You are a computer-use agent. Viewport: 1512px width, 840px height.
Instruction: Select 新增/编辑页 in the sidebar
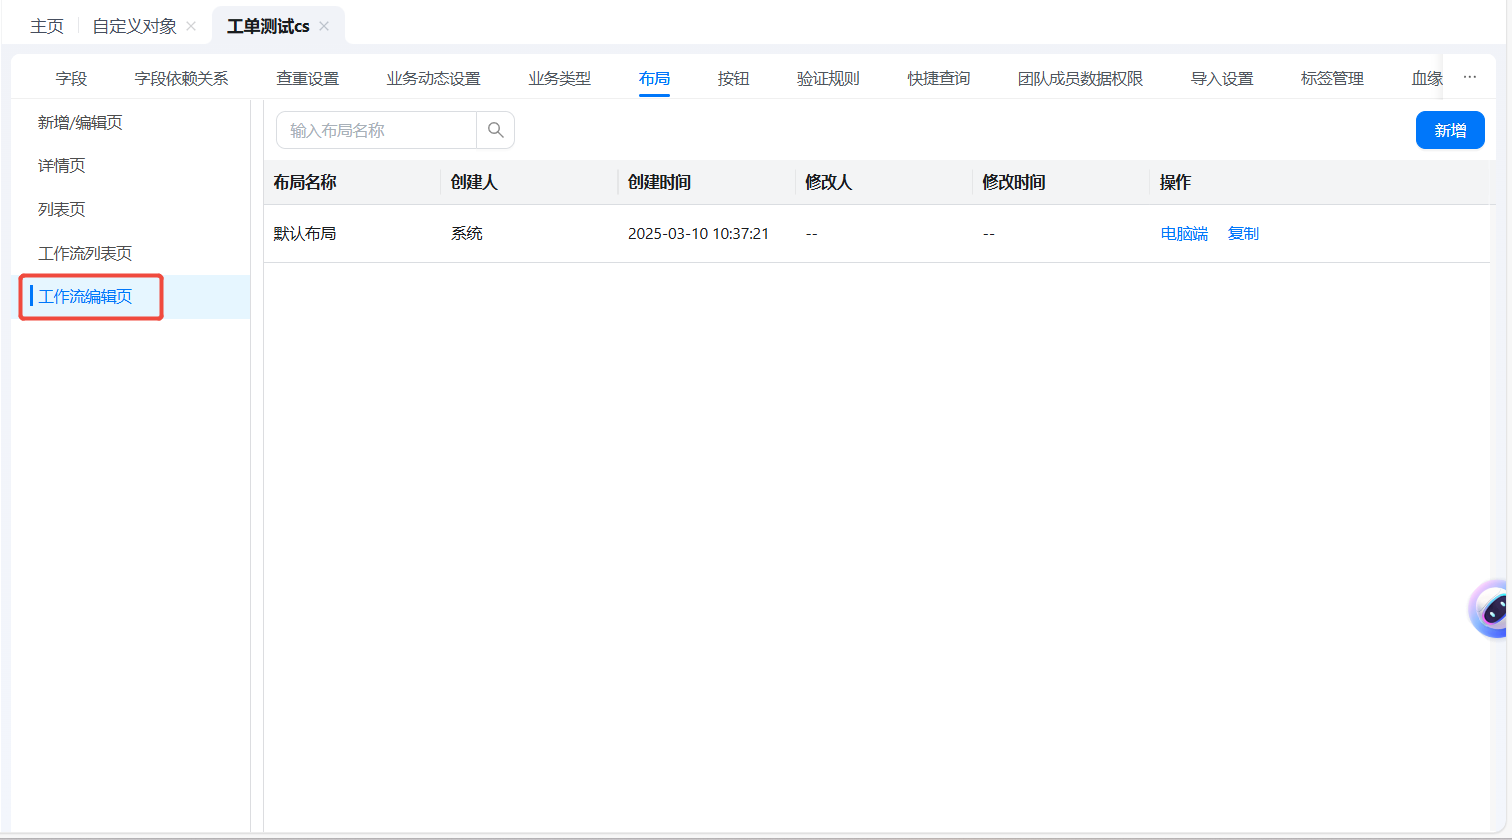tap(131, 122)
